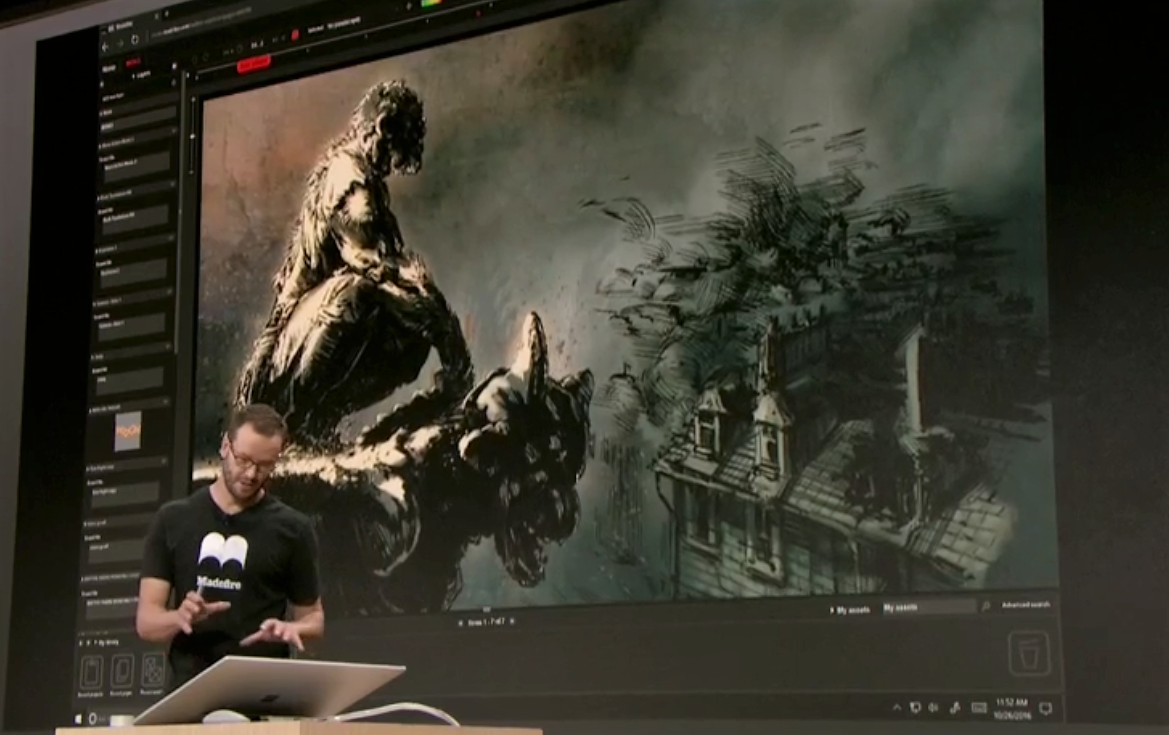Click the Cortana circle icon on taskbar
This screenshot has height=735, width=1169.
point(93,719)
